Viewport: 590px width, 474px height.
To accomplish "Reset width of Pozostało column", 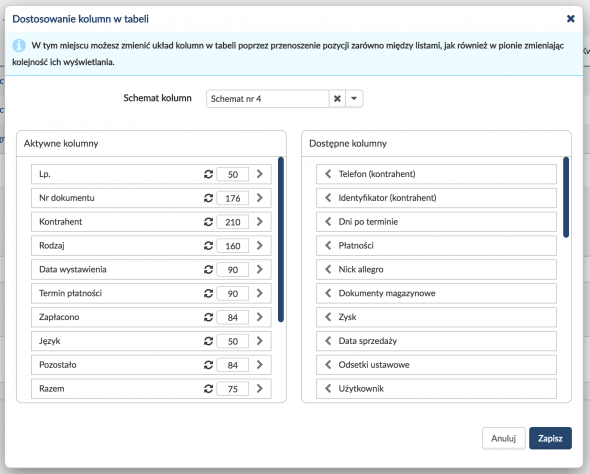I will tap(208, 365).
